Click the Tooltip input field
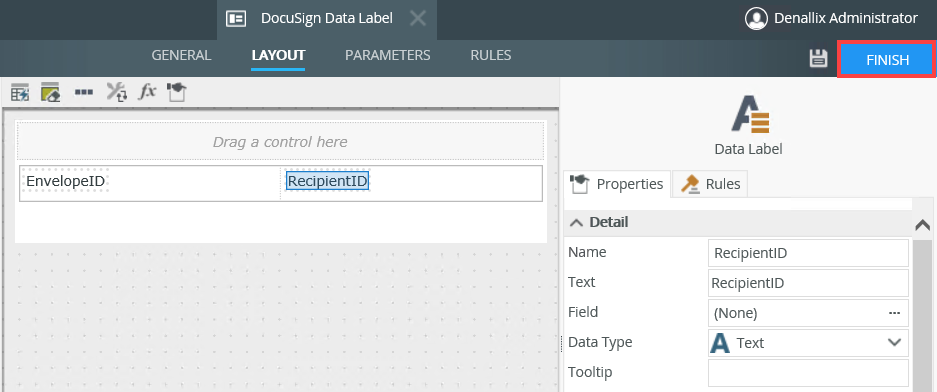The image size is (937, 392). (809, 373)
